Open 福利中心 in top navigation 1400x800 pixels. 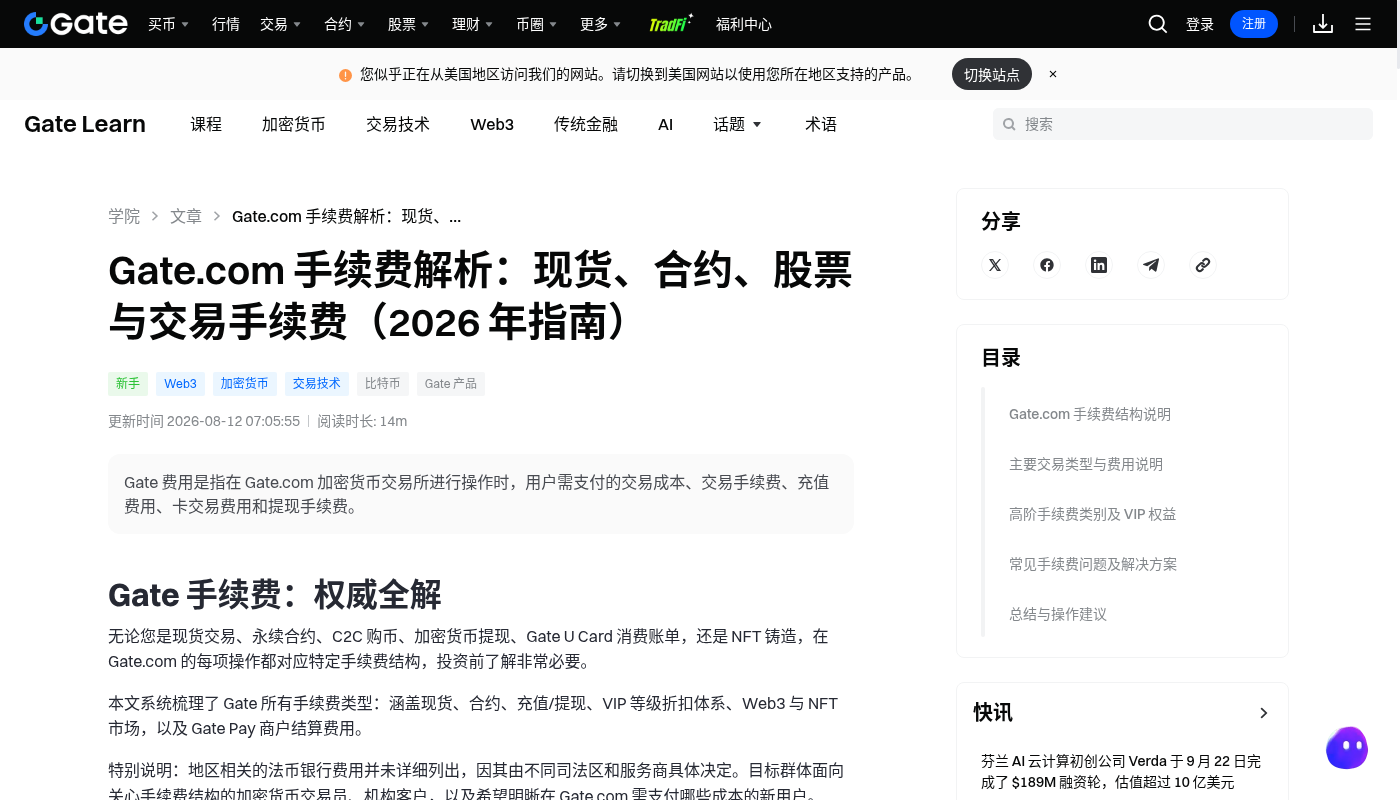click(x=744, y=24)
